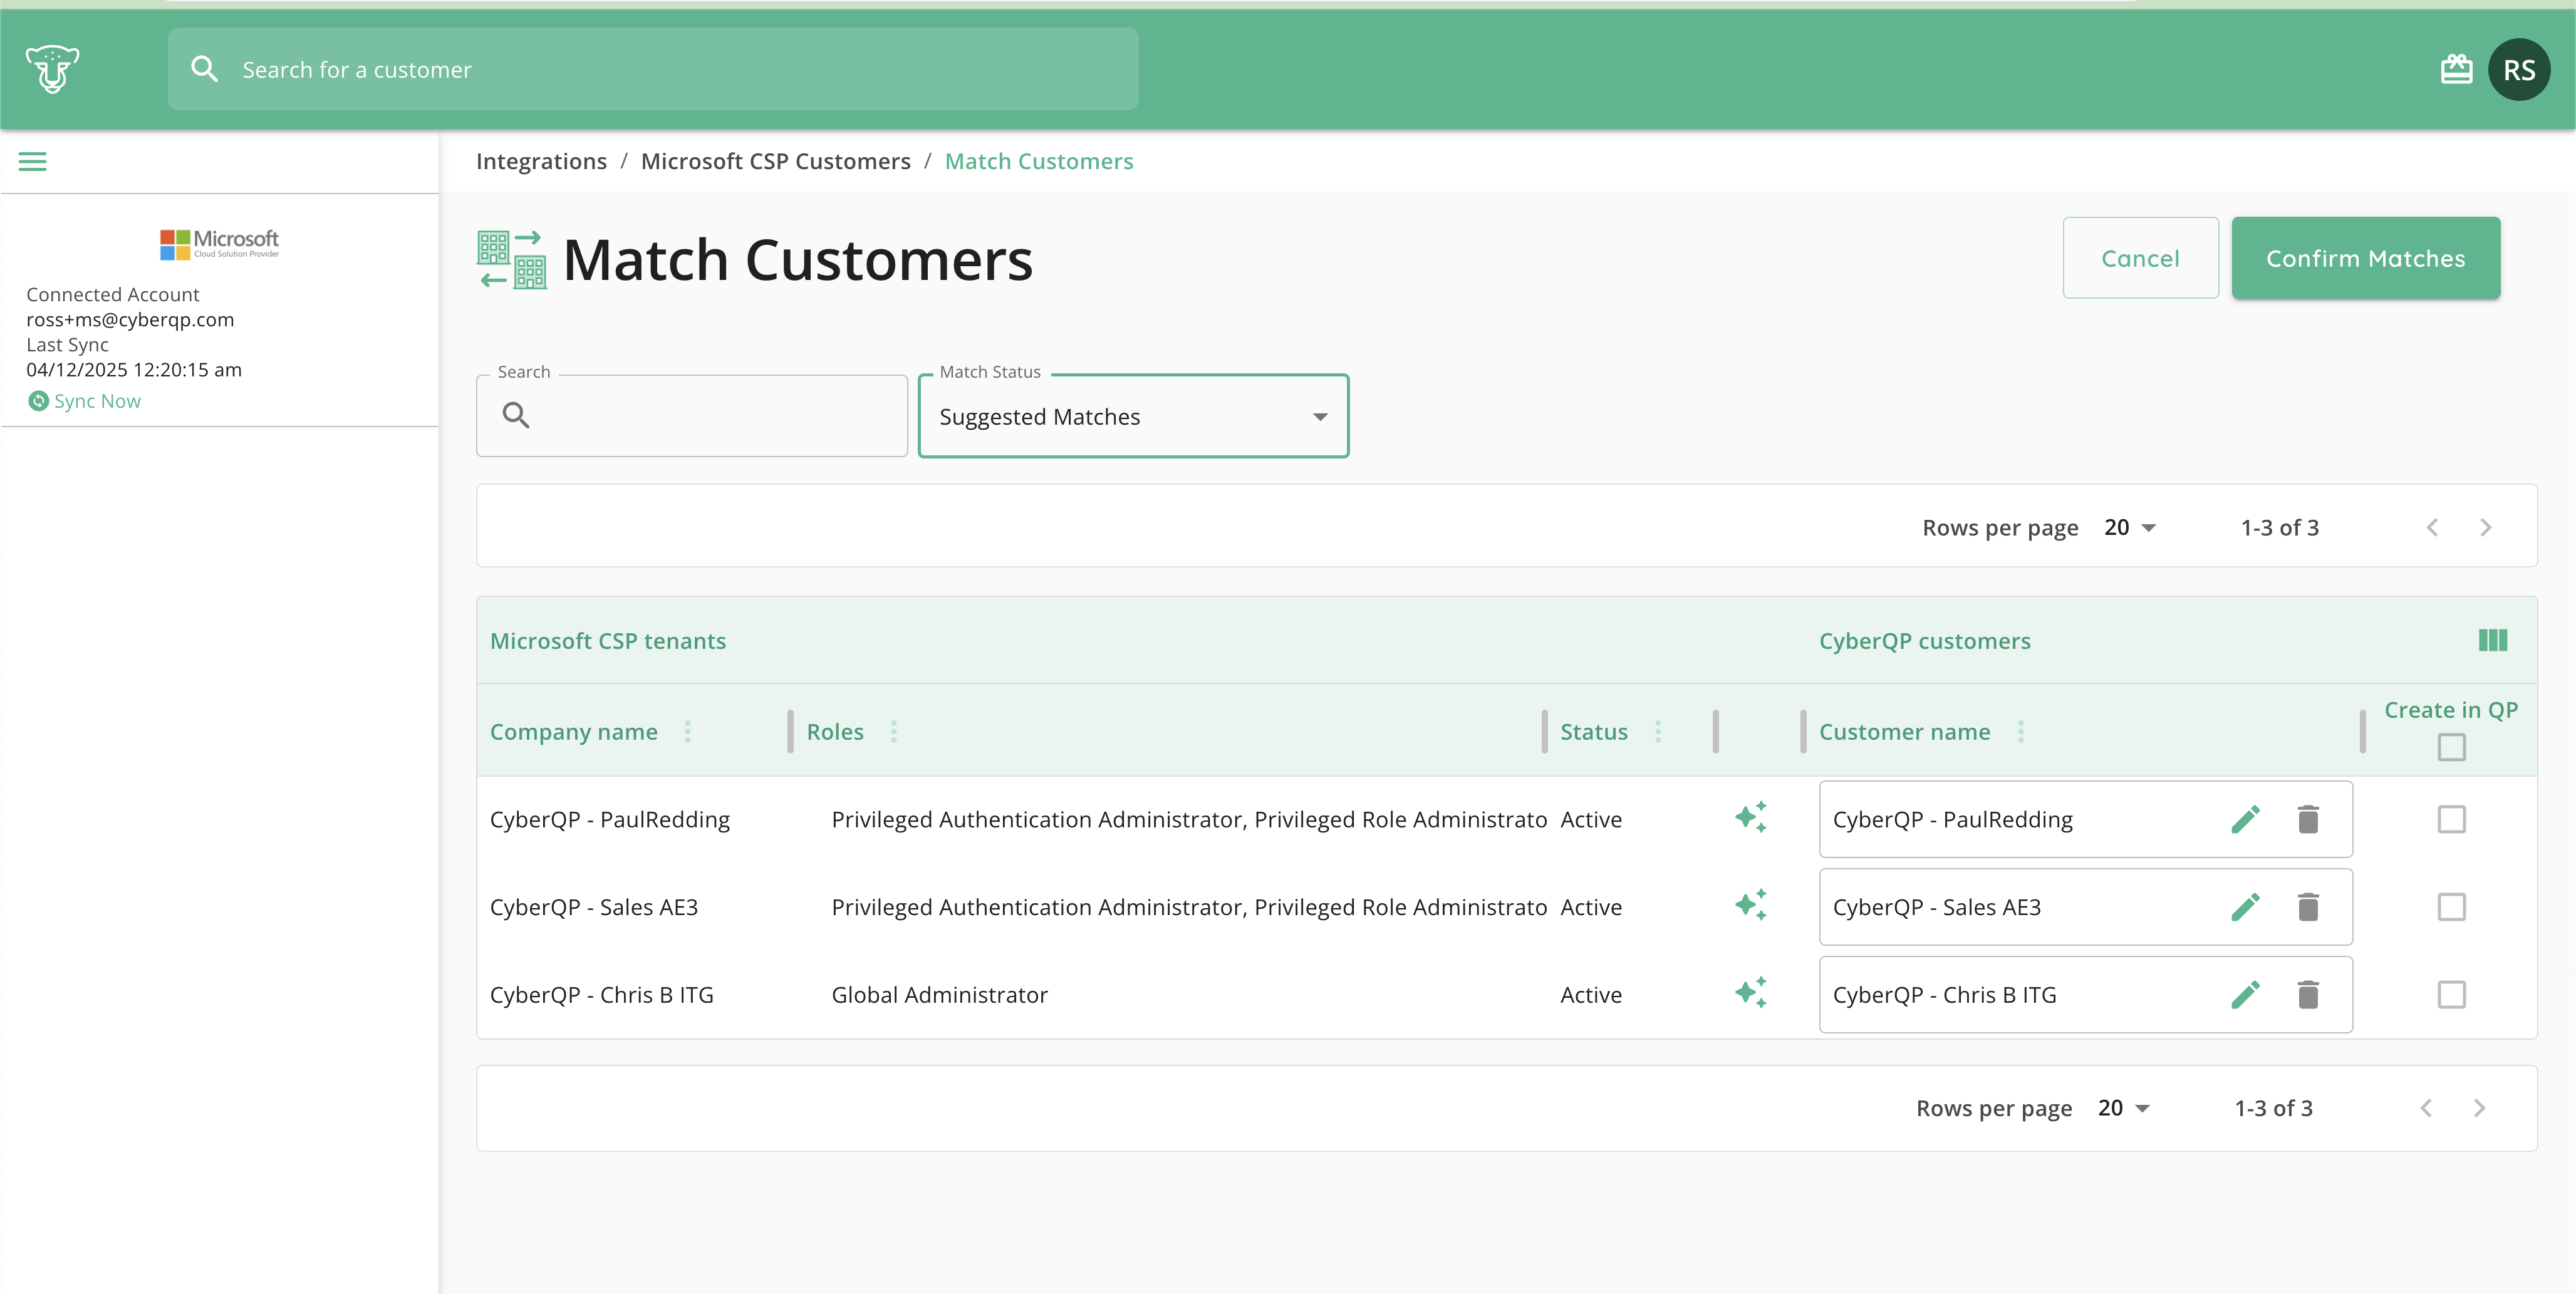
Task: Click the CyberQP - Sales AE3 company name cell
Action: point(594,907)
